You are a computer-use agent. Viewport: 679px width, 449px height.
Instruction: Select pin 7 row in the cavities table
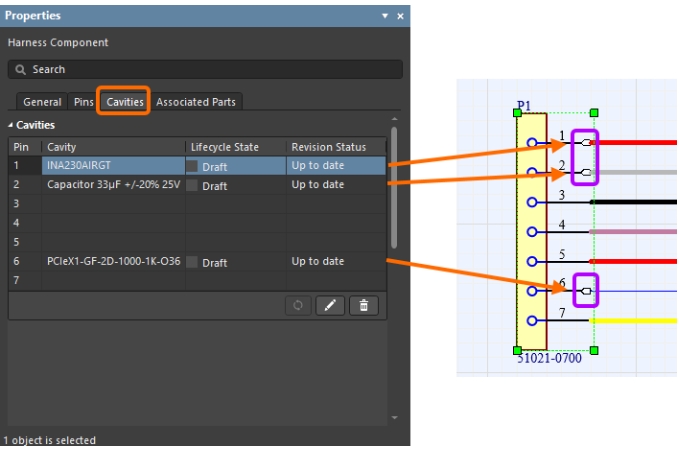(x=197, y=280)
